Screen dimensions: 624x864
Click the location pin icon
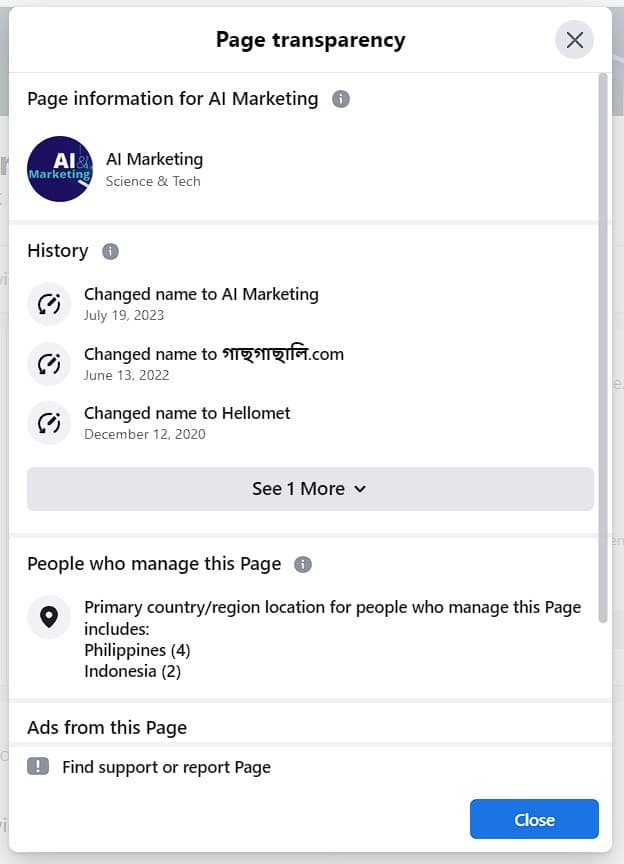[49, 617]
